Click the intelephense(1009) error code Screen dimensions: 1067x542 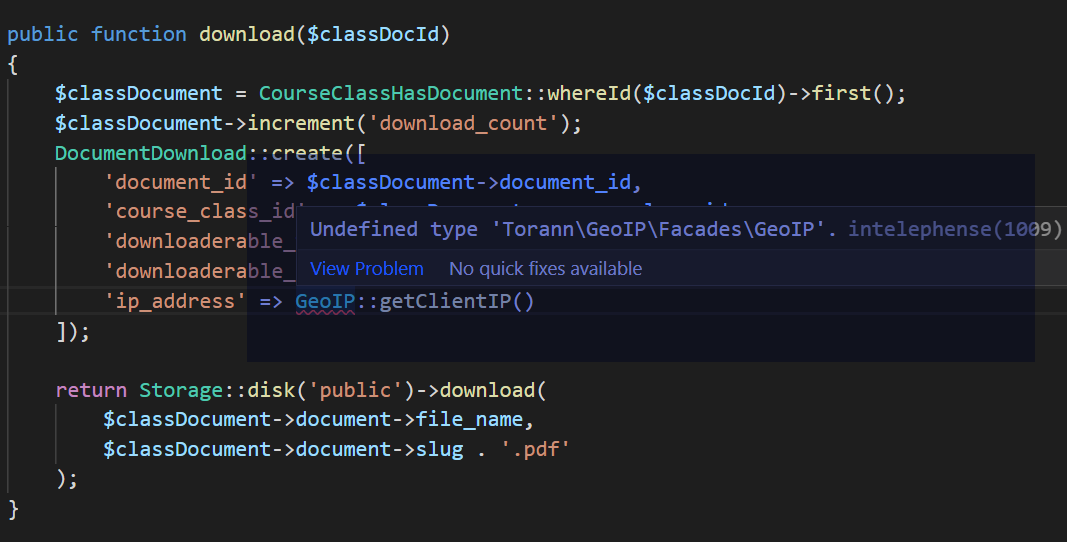[955, 229]
